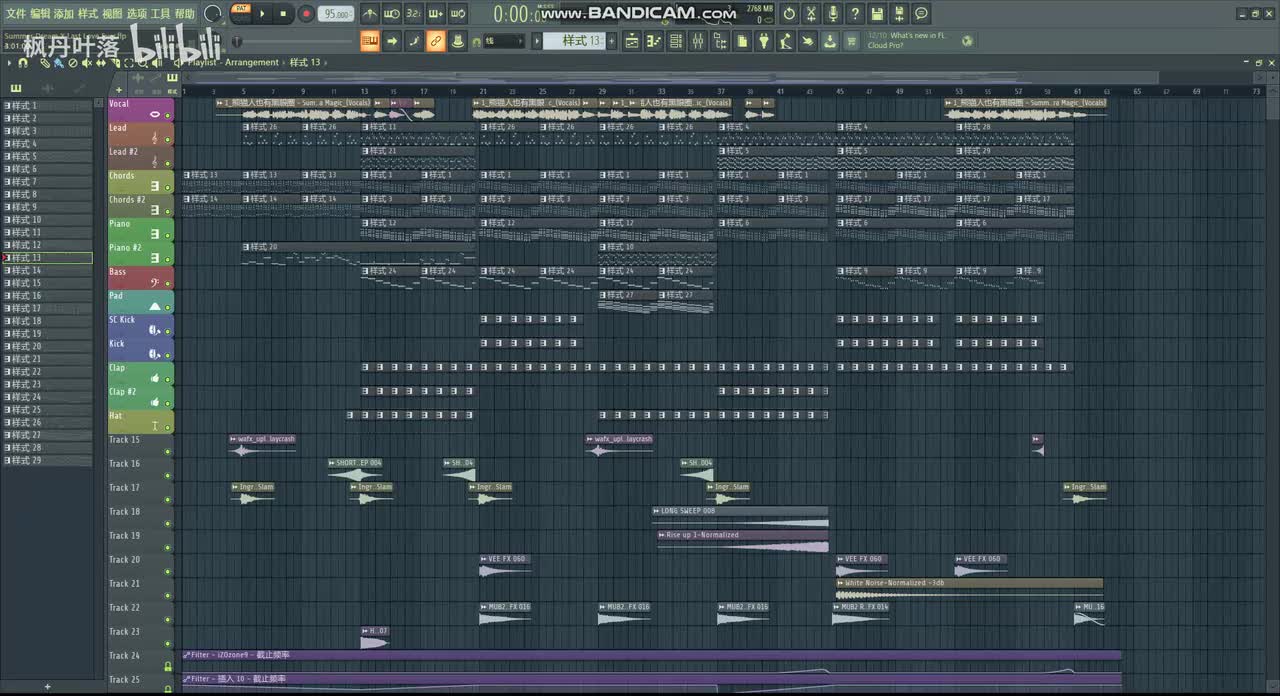Select 样式 20 in pattern list

pos(47,346)
